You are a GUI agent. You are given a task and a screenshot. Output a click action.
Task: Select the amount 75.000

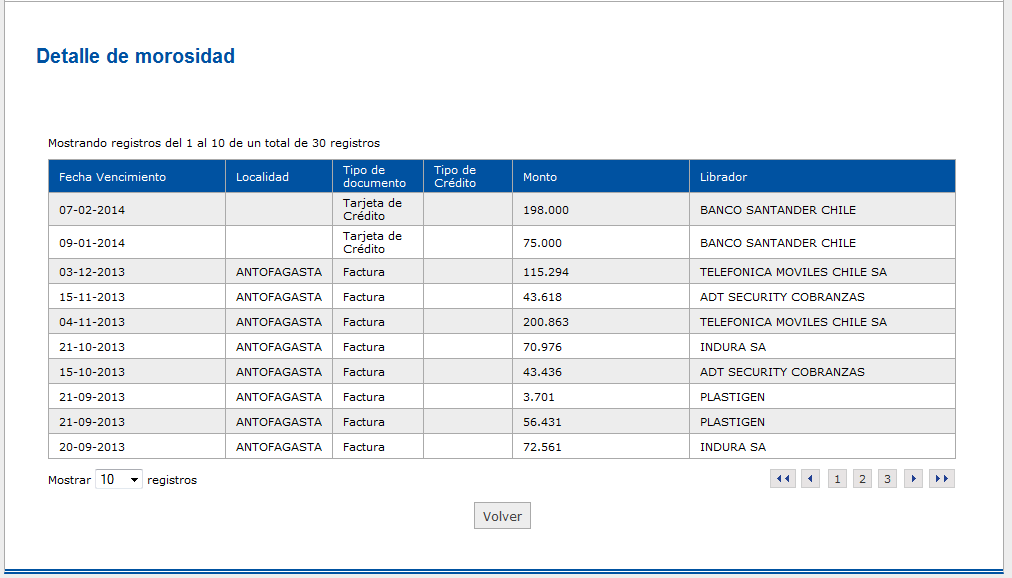tap(542, 243)
